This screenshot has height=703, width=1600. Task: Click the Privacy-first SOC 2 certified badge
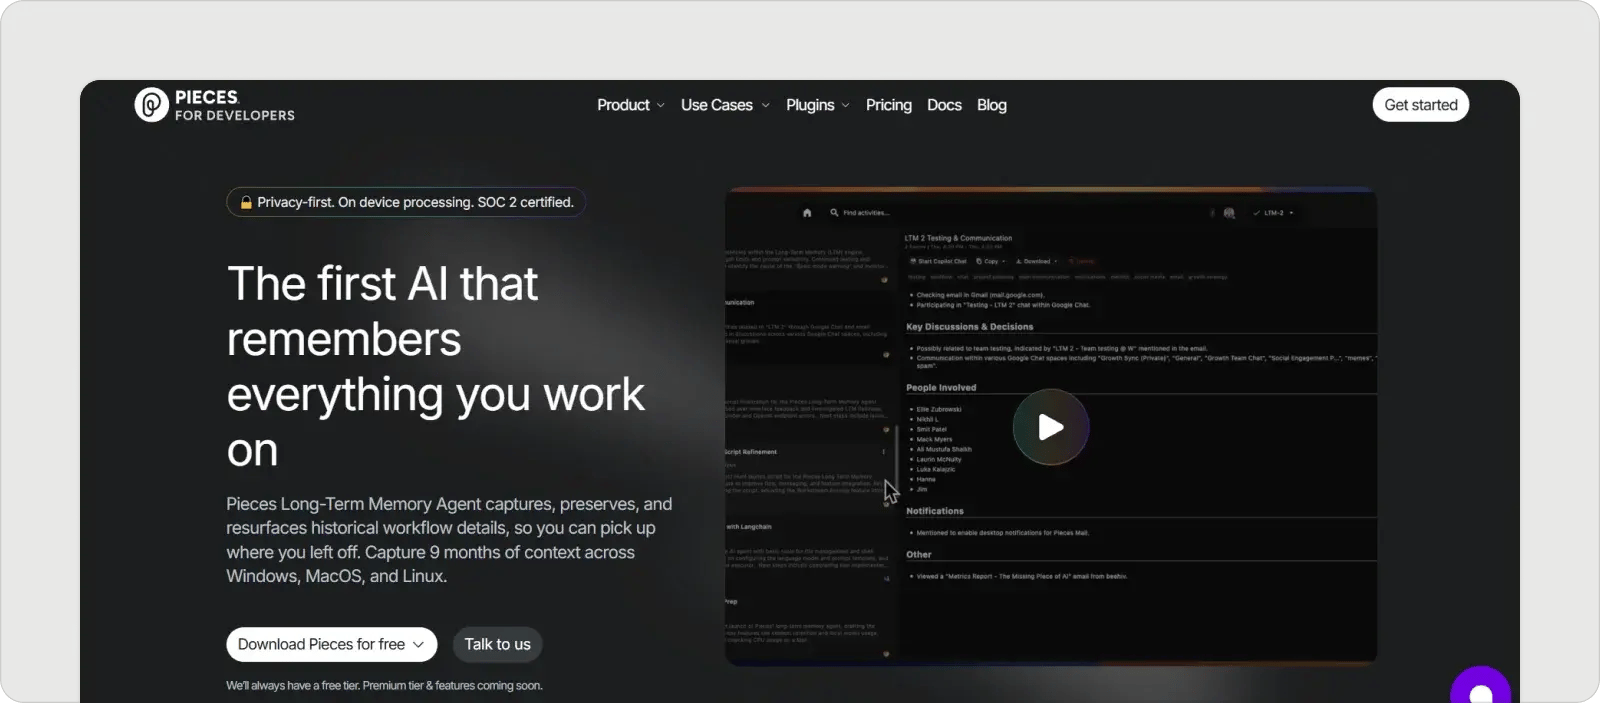[x=406, y=202]
